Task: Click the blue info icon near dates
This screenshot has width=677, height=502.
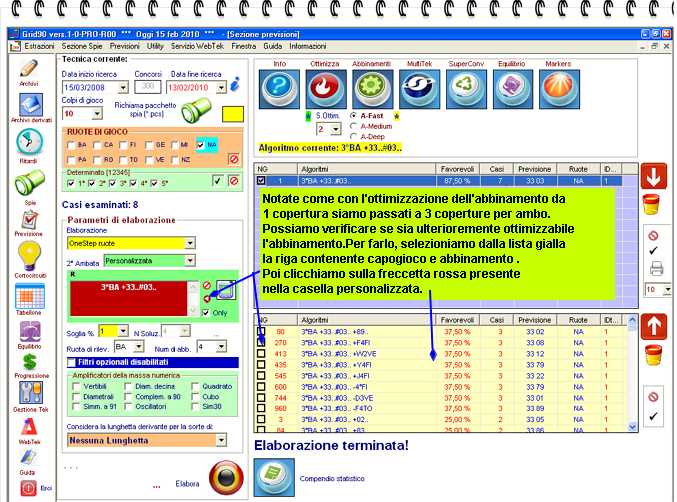Action: [x=235, y=84]
